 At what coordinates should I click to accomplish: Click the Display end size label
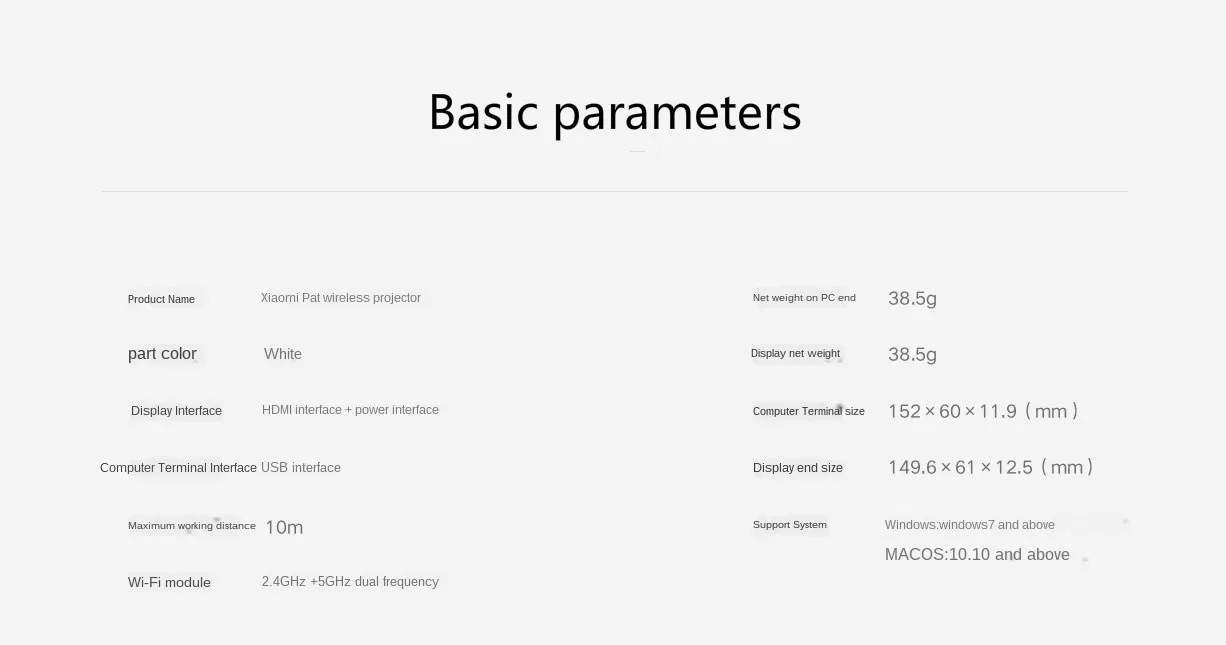[x=798, y=468]
